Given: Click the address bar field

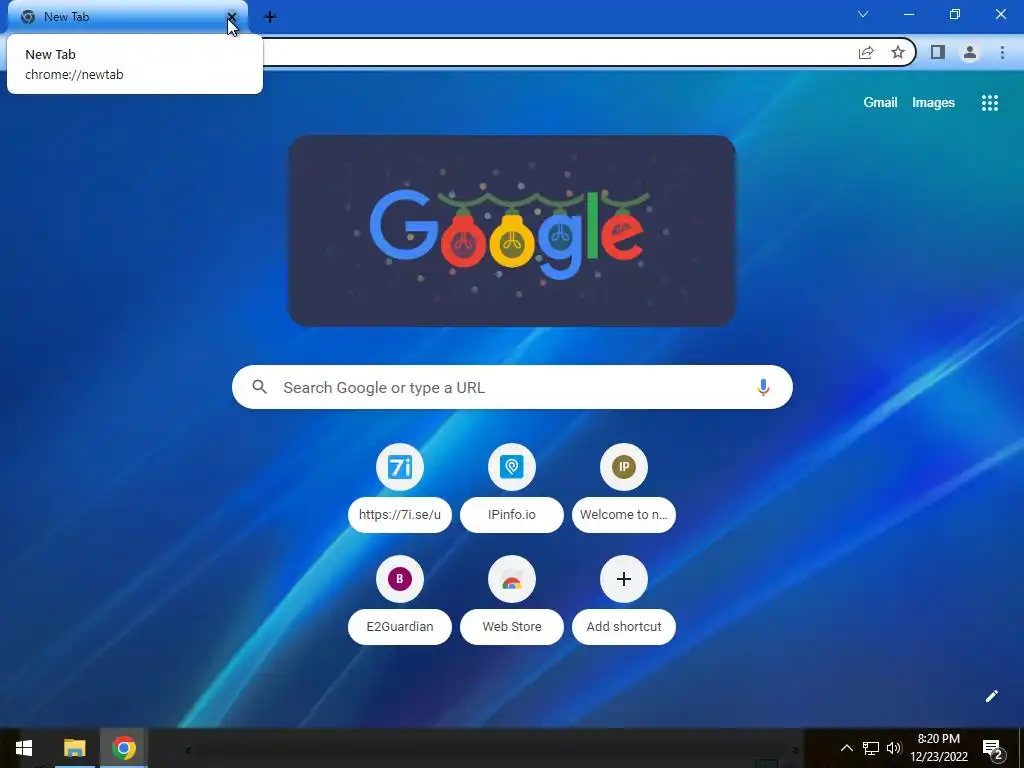Looking at the screenshot, I should tap(558, 52).
